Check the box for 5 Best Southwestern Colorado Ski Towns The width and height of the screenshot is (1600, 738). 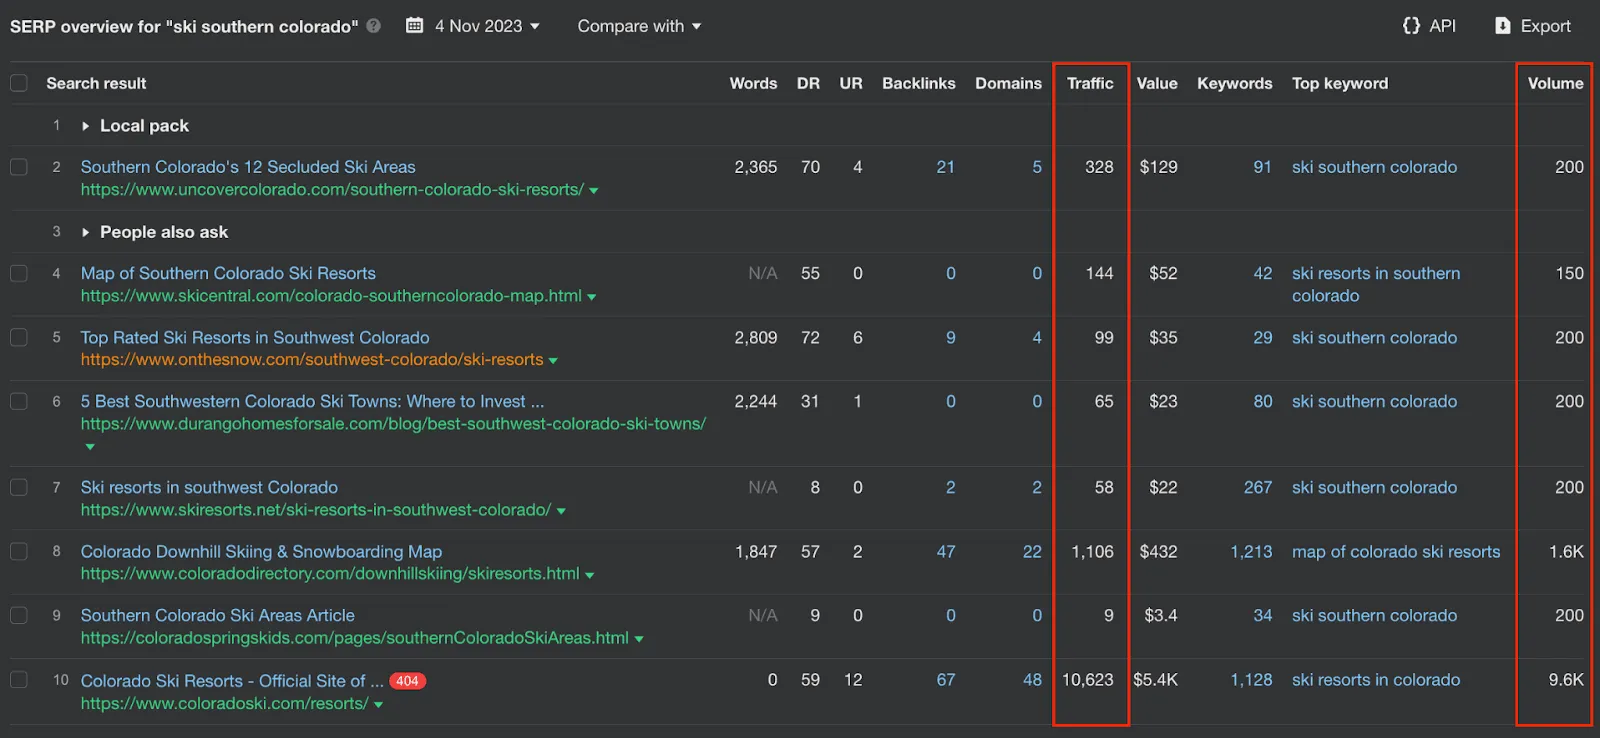[x=19, y=401]
